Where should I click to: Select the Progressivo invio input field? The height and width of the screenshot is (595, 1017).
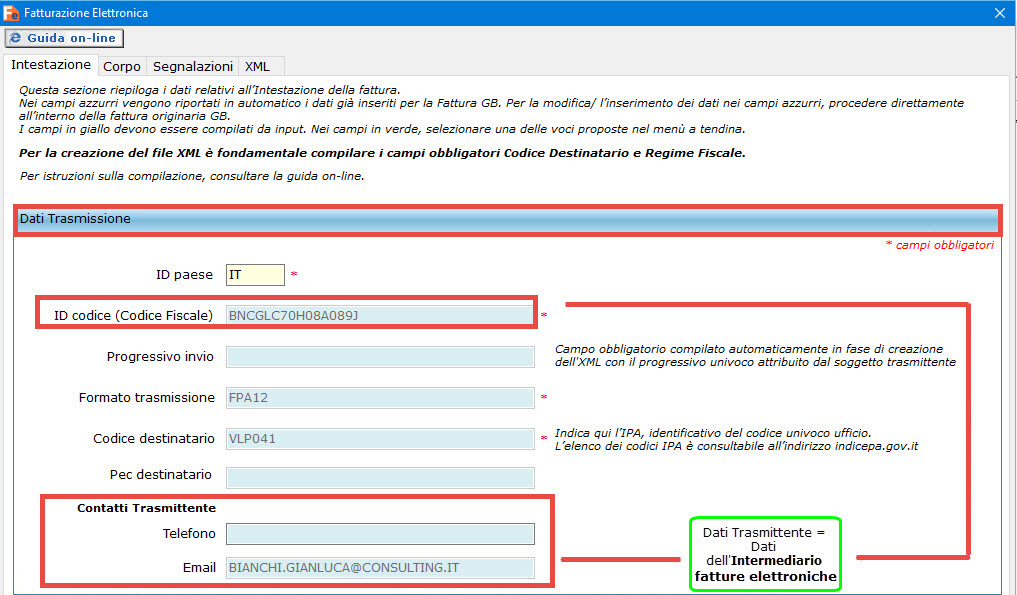(380, 357)
